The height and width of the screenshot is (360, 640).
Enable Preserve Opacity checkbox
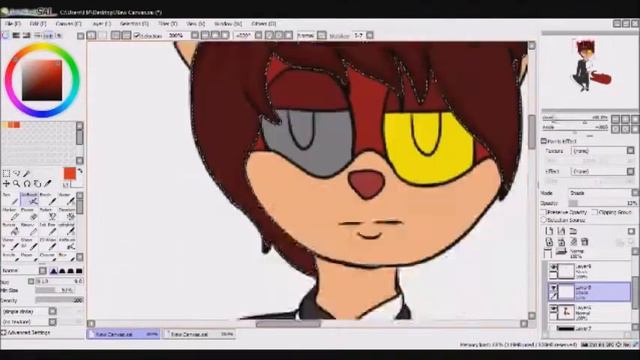tap(544, 212)
